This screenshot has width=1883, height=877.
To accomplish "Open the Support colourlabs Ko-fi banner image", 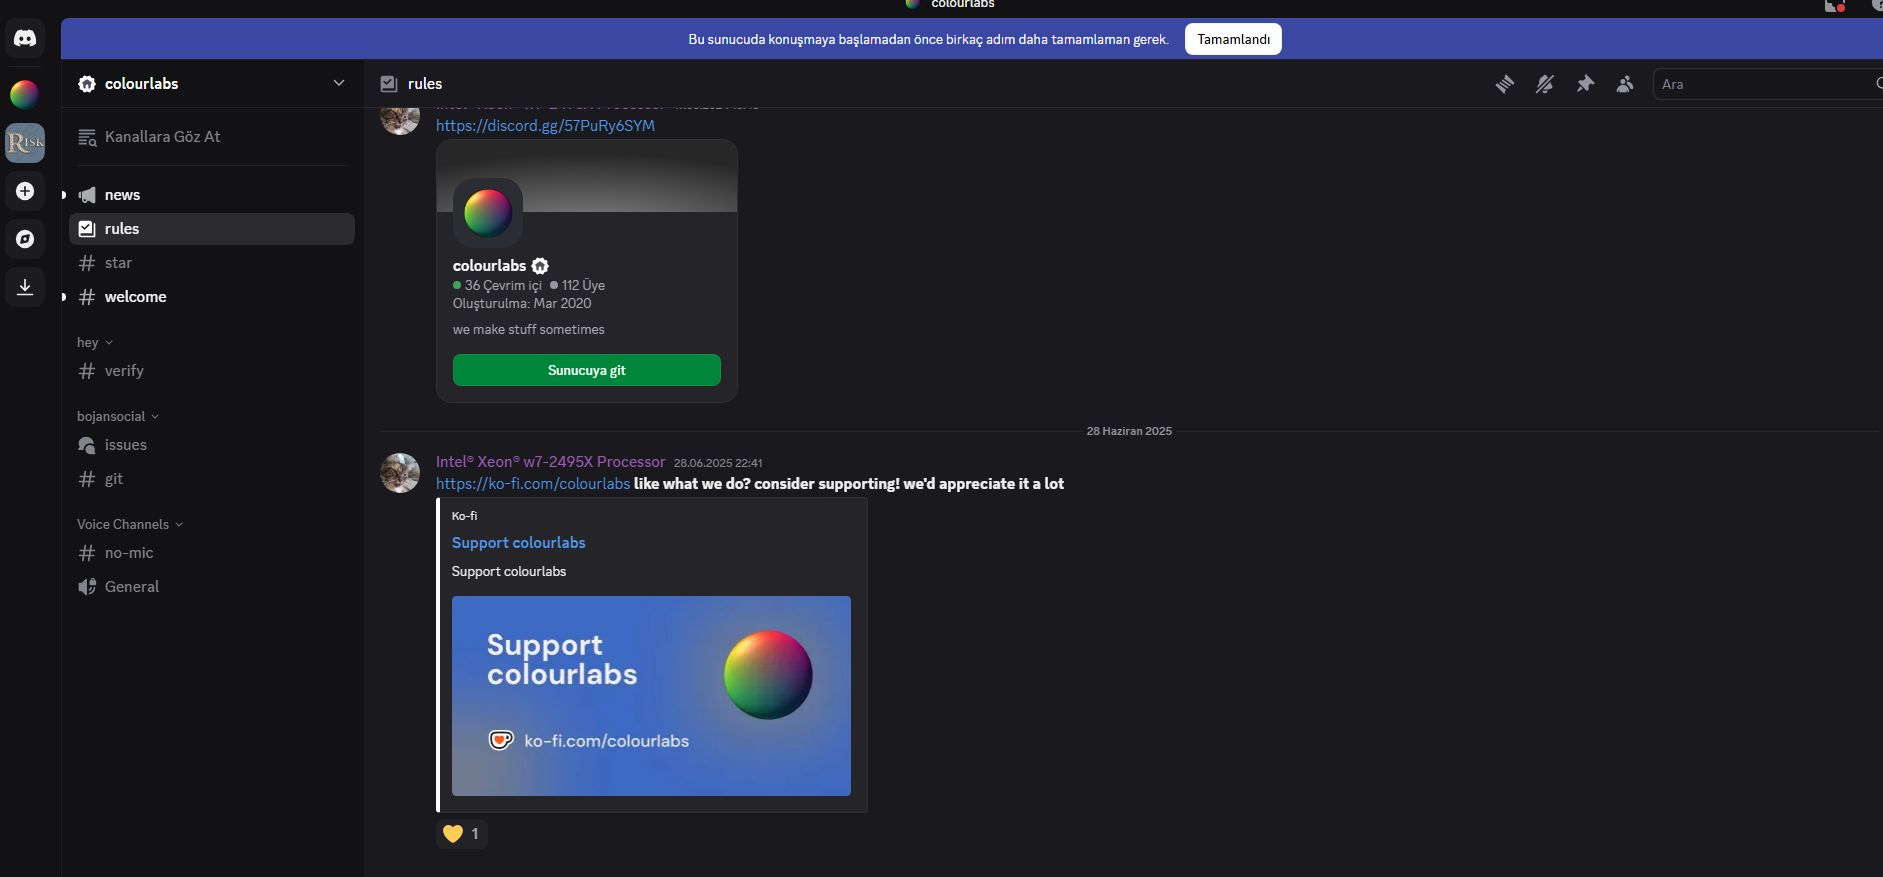I will [651, 696].
